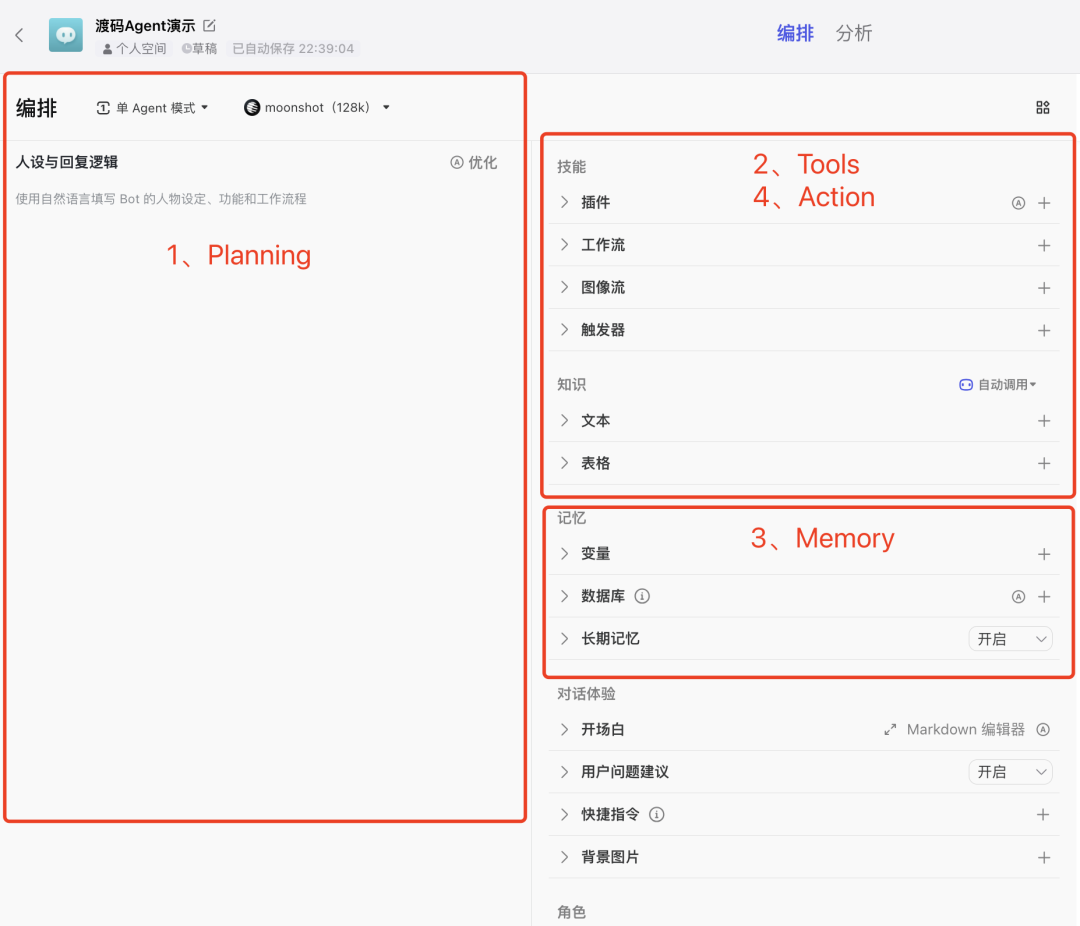The width and height of the screenshot is (1080, 926).
Task: Click the layout grid icon at top right
Action: tap(1043, 107)
